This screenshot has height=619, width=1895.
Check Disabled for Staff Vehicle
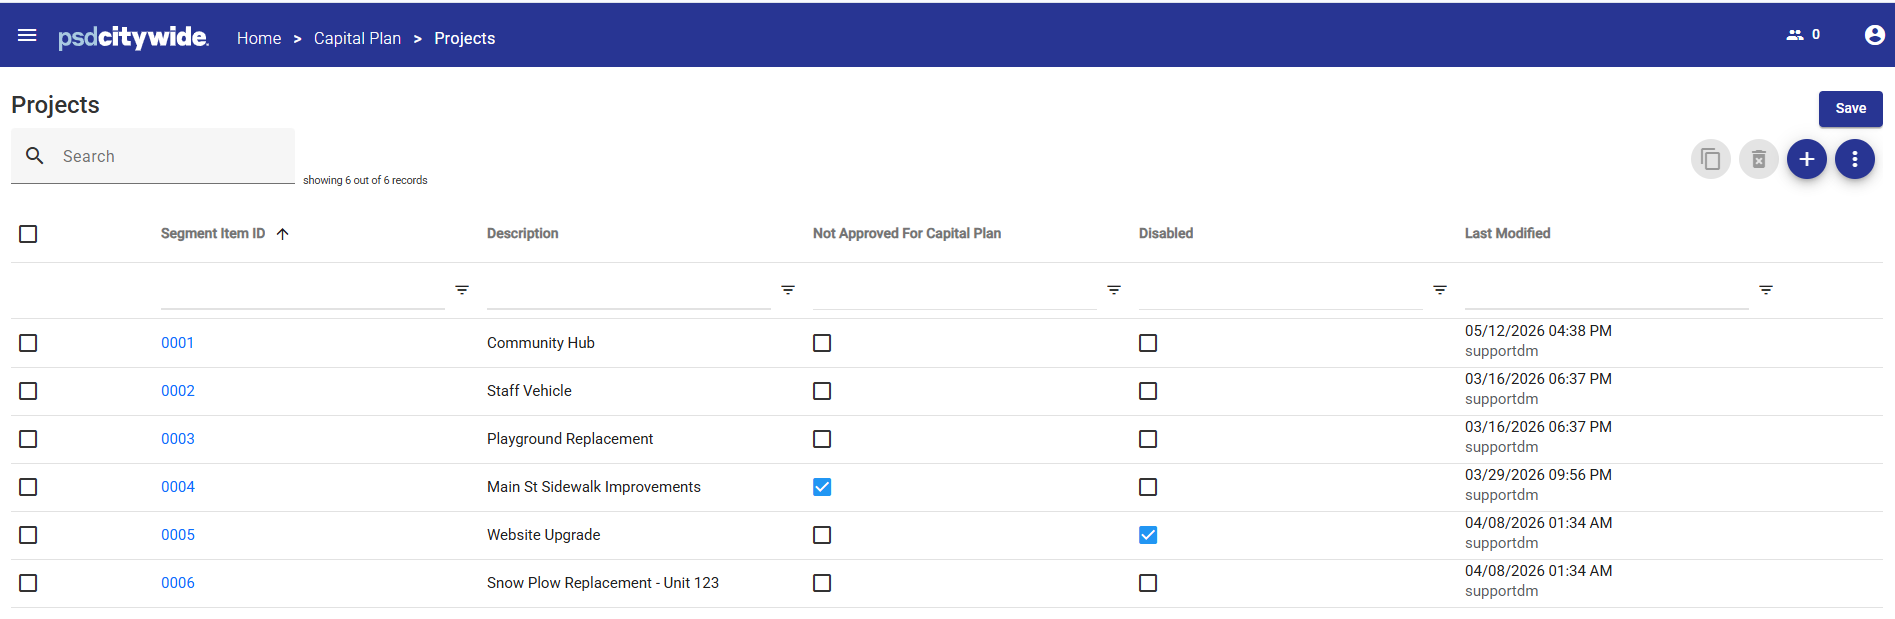(x=1148, y=391)
